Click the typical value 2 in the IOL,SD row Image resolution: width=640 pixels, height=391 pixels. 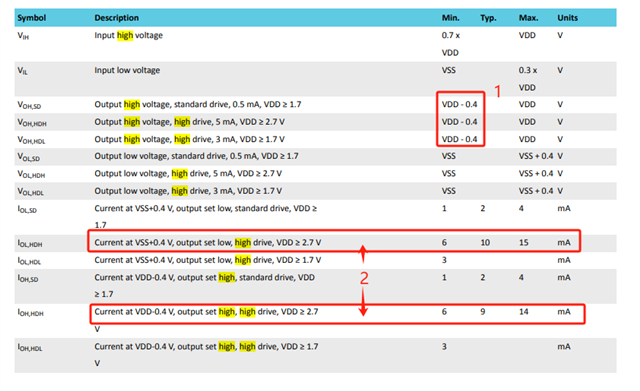coord(483,209)
